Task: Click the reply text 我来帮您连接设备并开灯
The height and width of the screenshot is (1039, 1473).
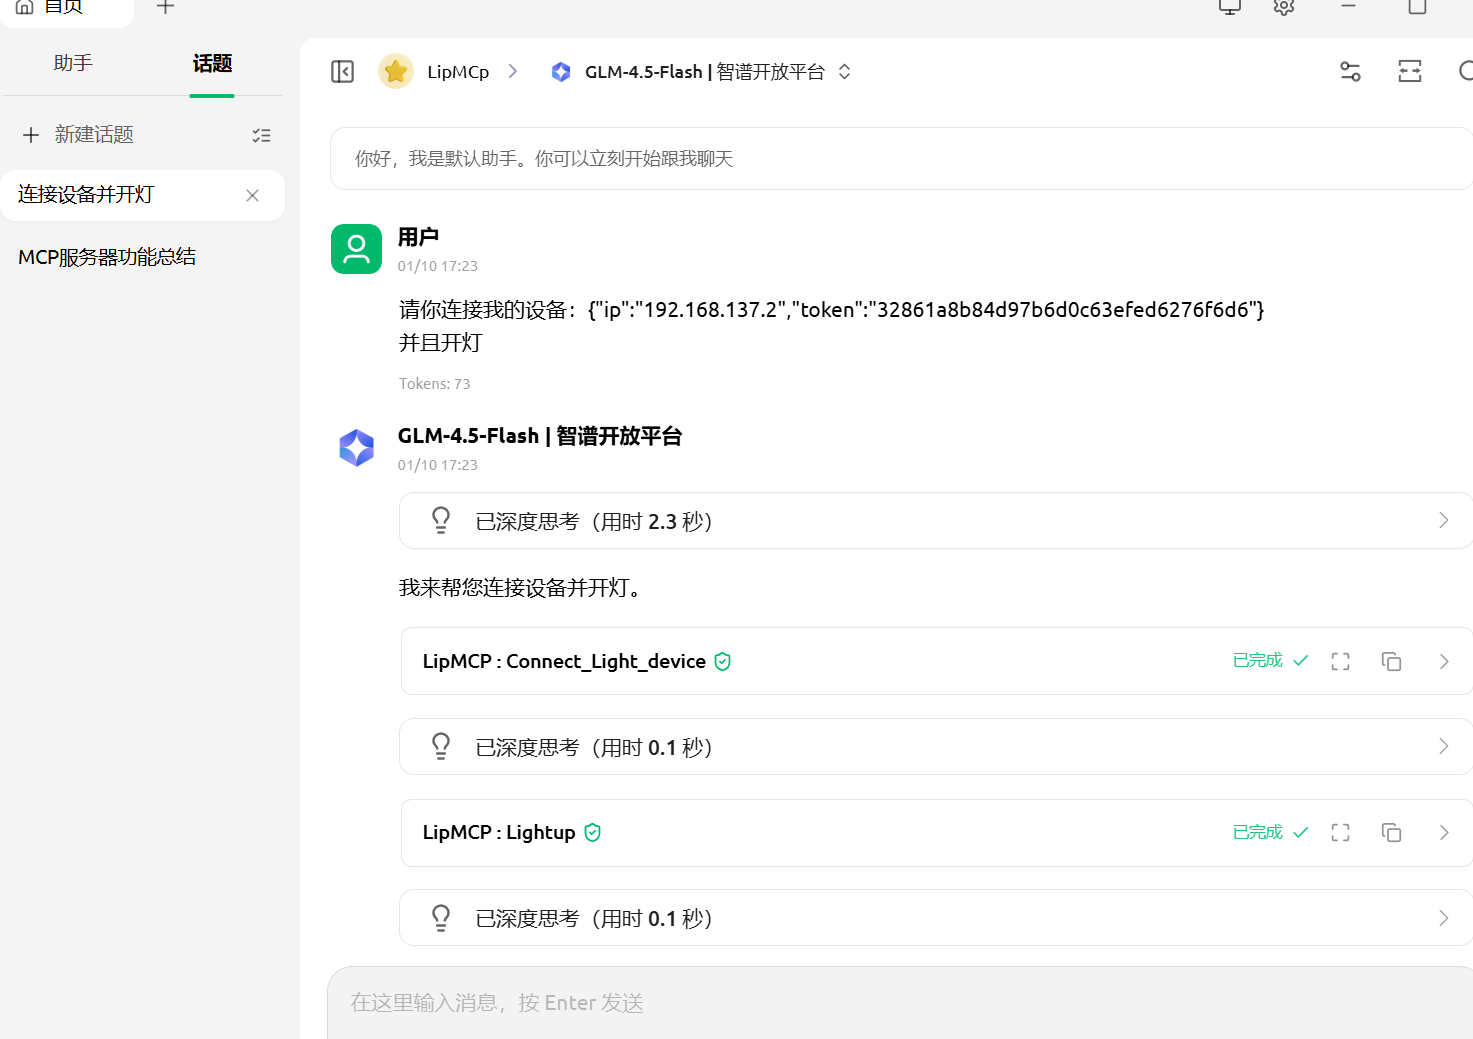Action: pyautogui.click(x=520, y=588)
